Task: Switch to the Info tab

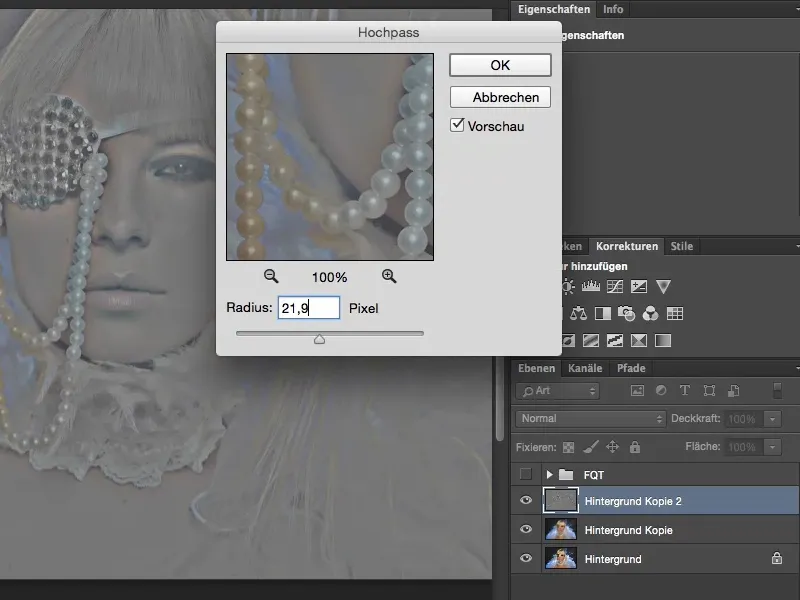Action: coord(613,9)
